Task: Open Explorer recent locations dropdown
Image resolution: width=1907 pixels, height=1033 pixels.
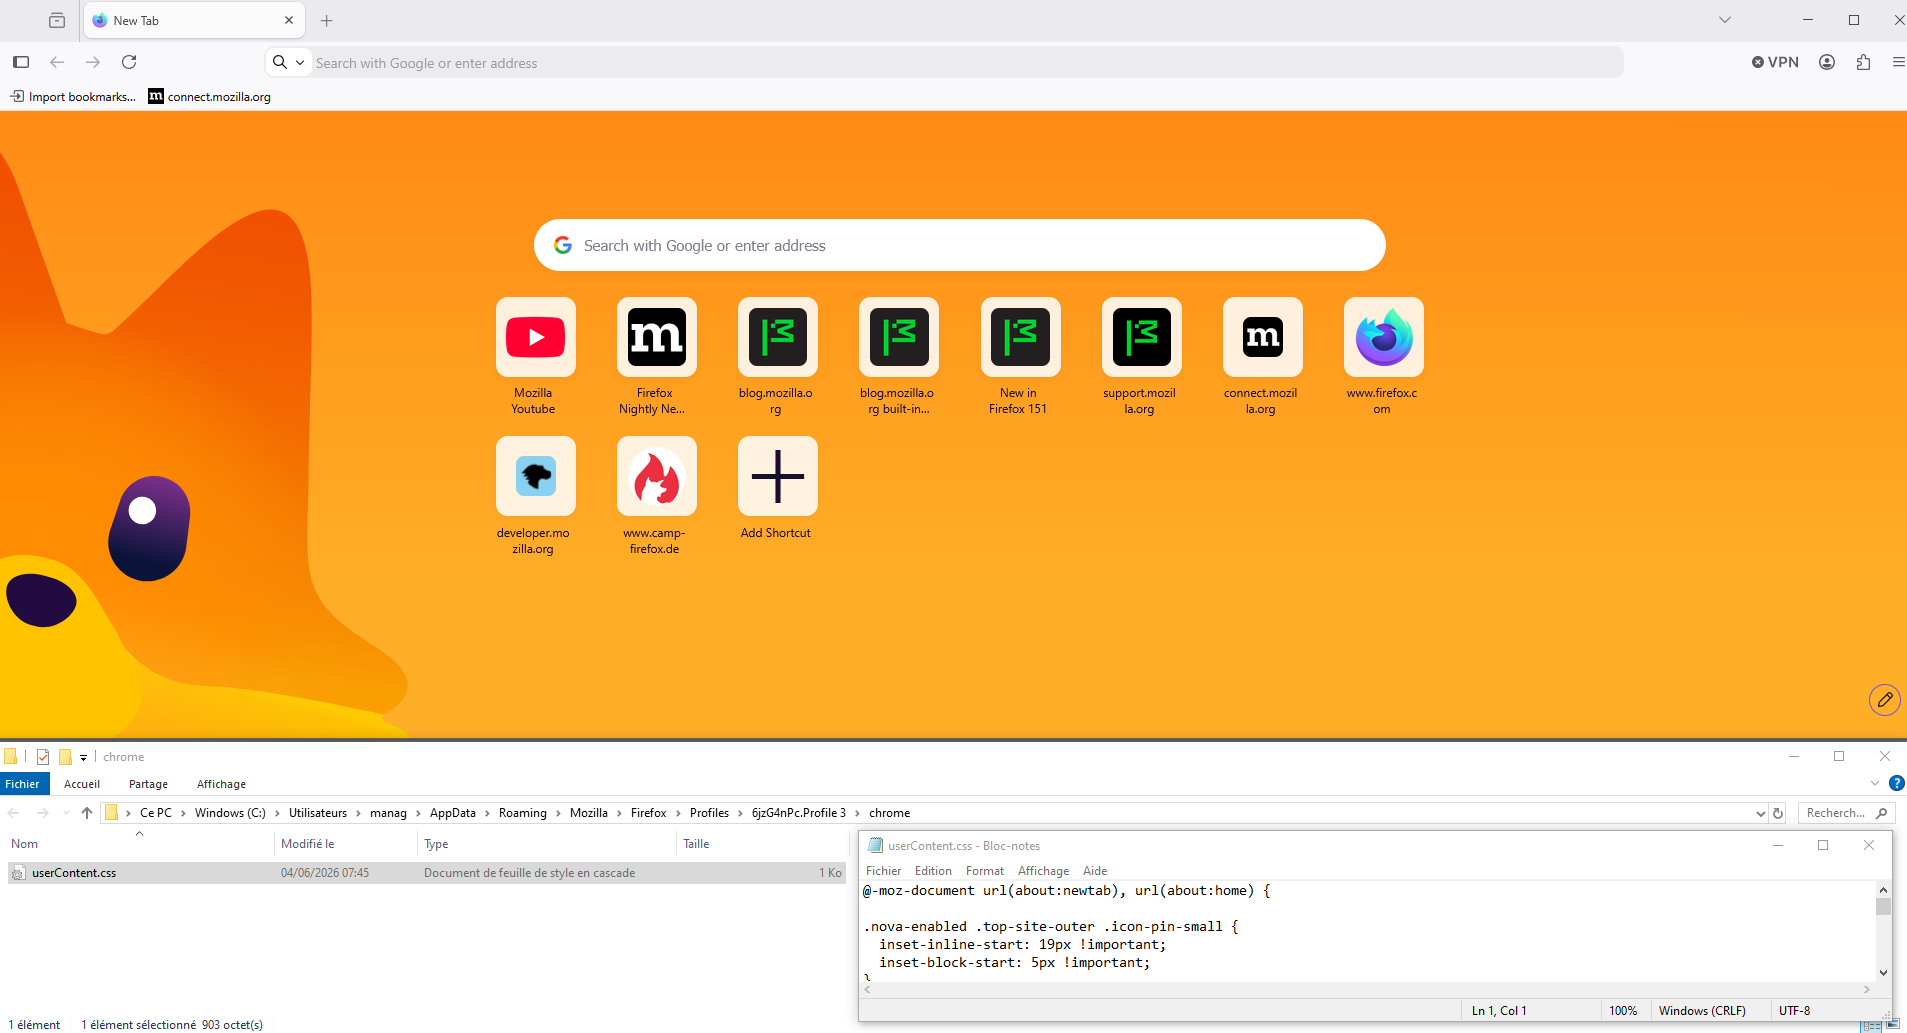Action: pyautogui.click(x=66, y=813)
